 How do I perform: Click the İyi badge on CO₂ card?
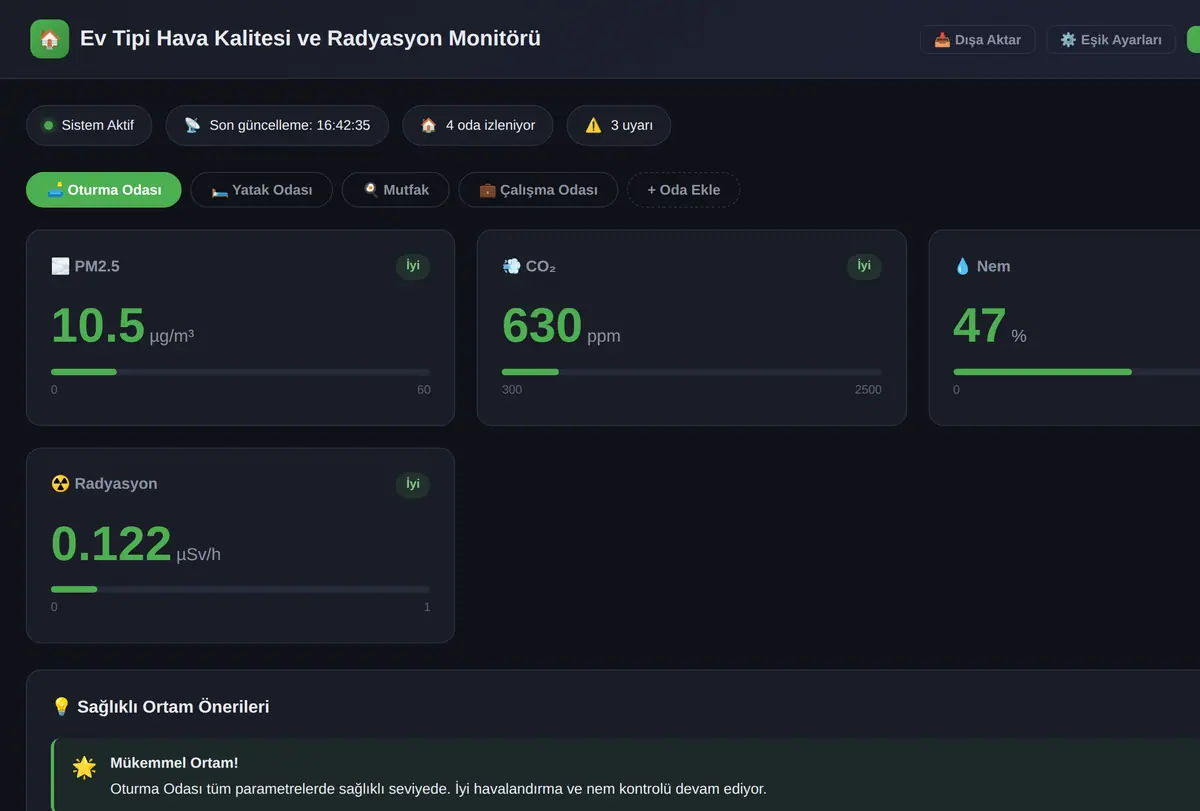coord(864,266)
